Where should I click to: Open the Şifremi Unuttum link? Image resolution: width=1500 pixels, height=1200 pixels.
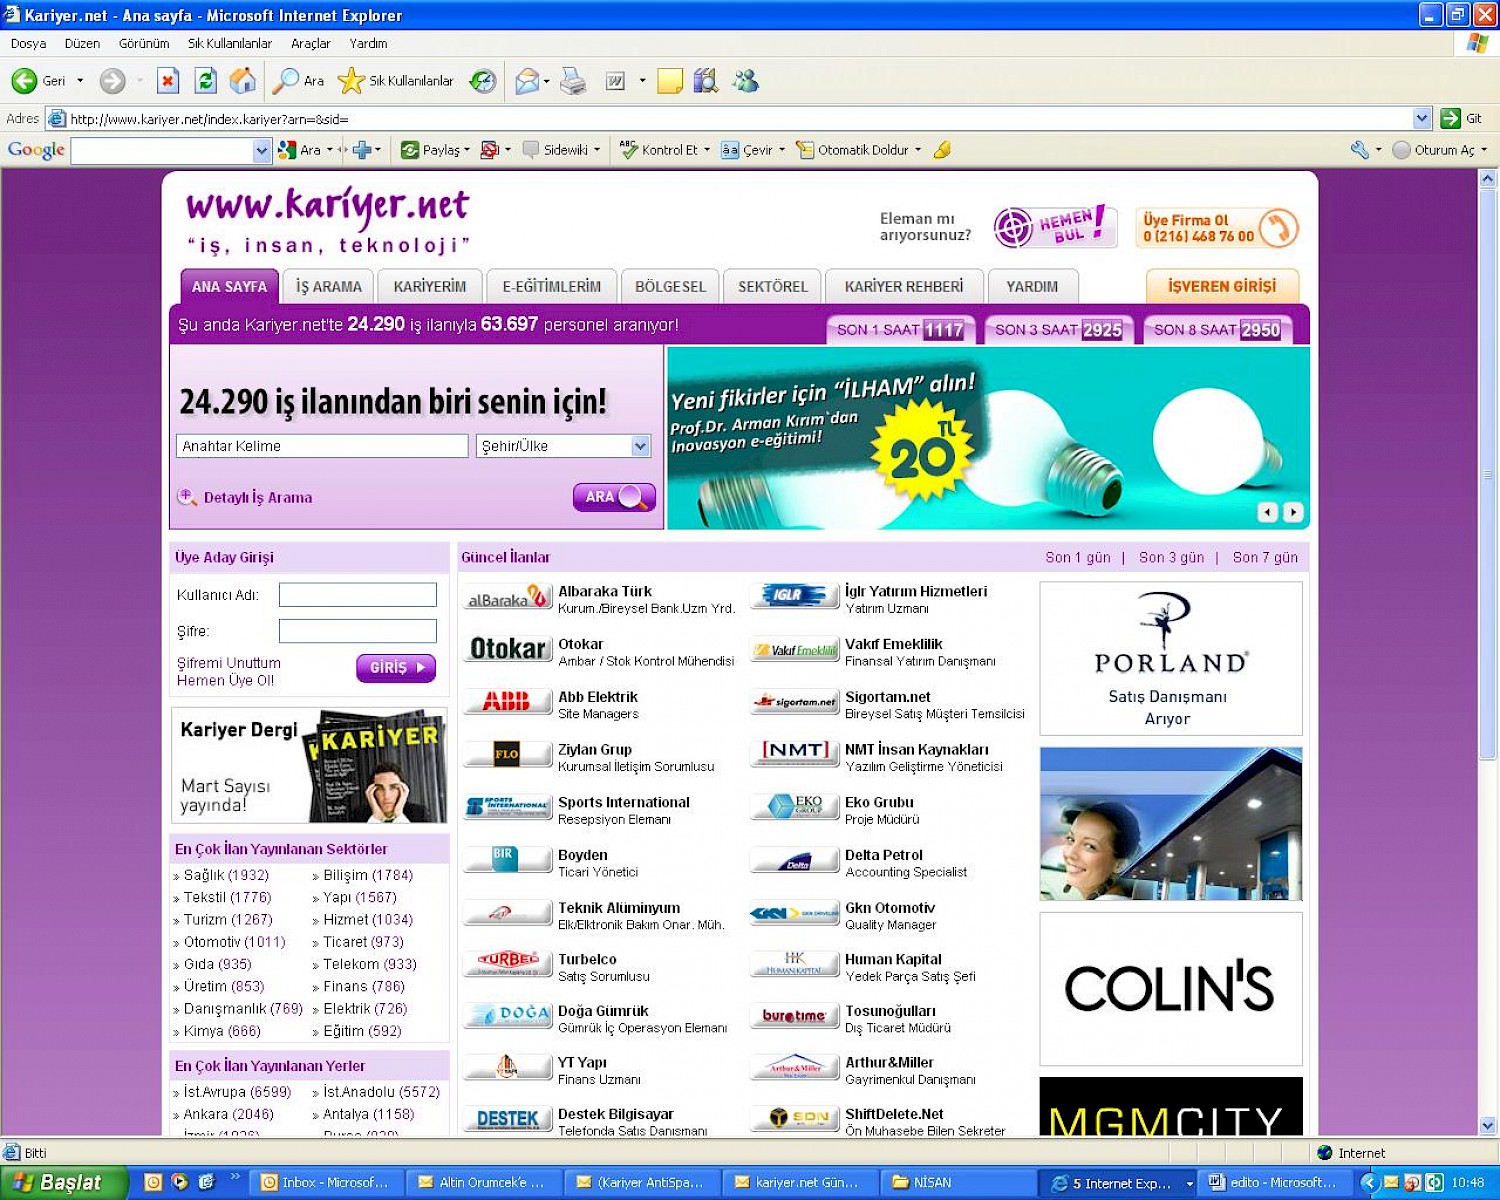point(229,663)
